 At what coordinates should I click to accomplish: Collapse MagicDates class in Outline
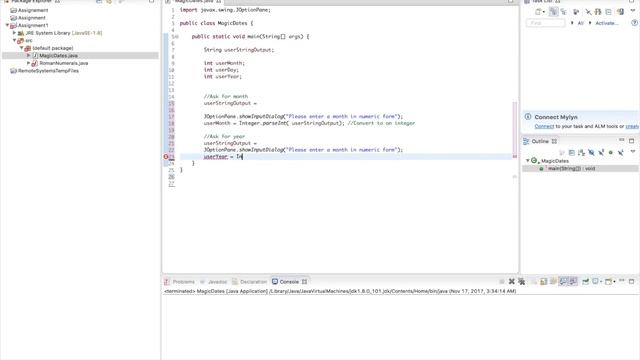[x=527, y=161]
